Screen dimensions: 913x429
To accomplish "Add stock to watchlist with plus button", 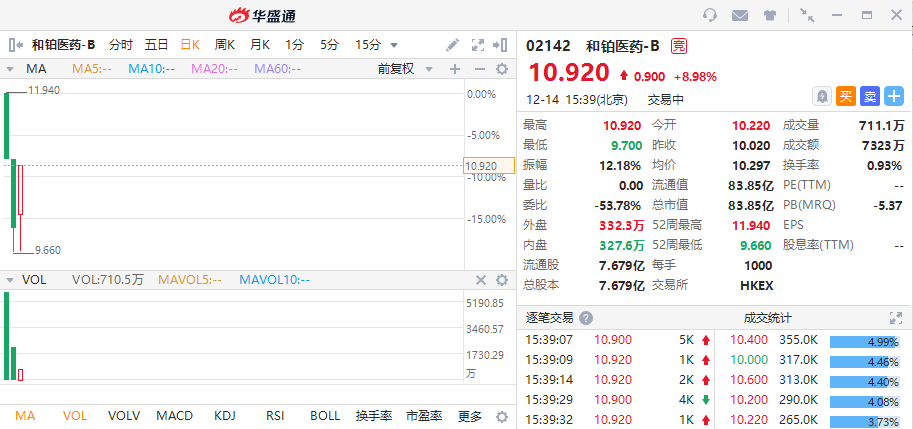I will [x=894, y=96].
